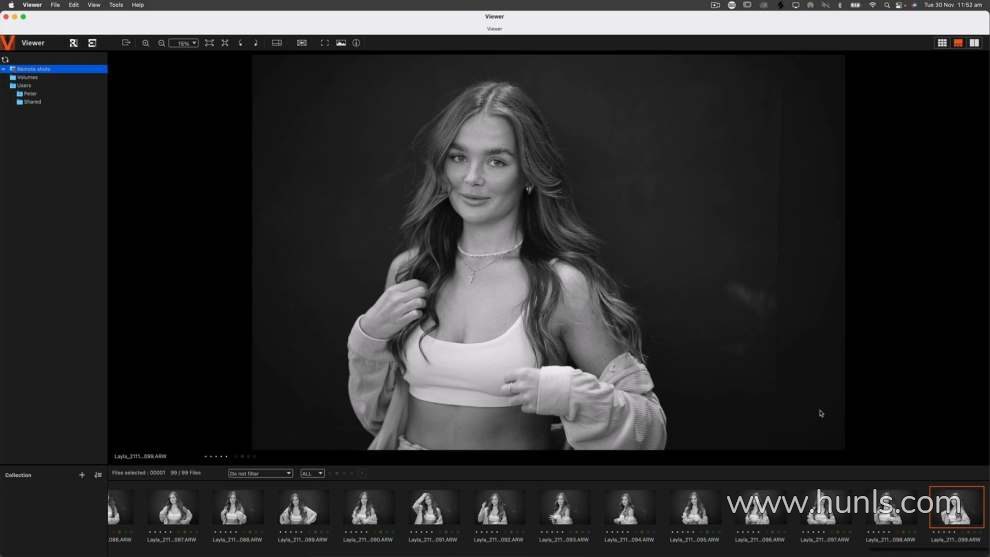
Task: Click the Collection panel label
Action: (x=18, y=475)
